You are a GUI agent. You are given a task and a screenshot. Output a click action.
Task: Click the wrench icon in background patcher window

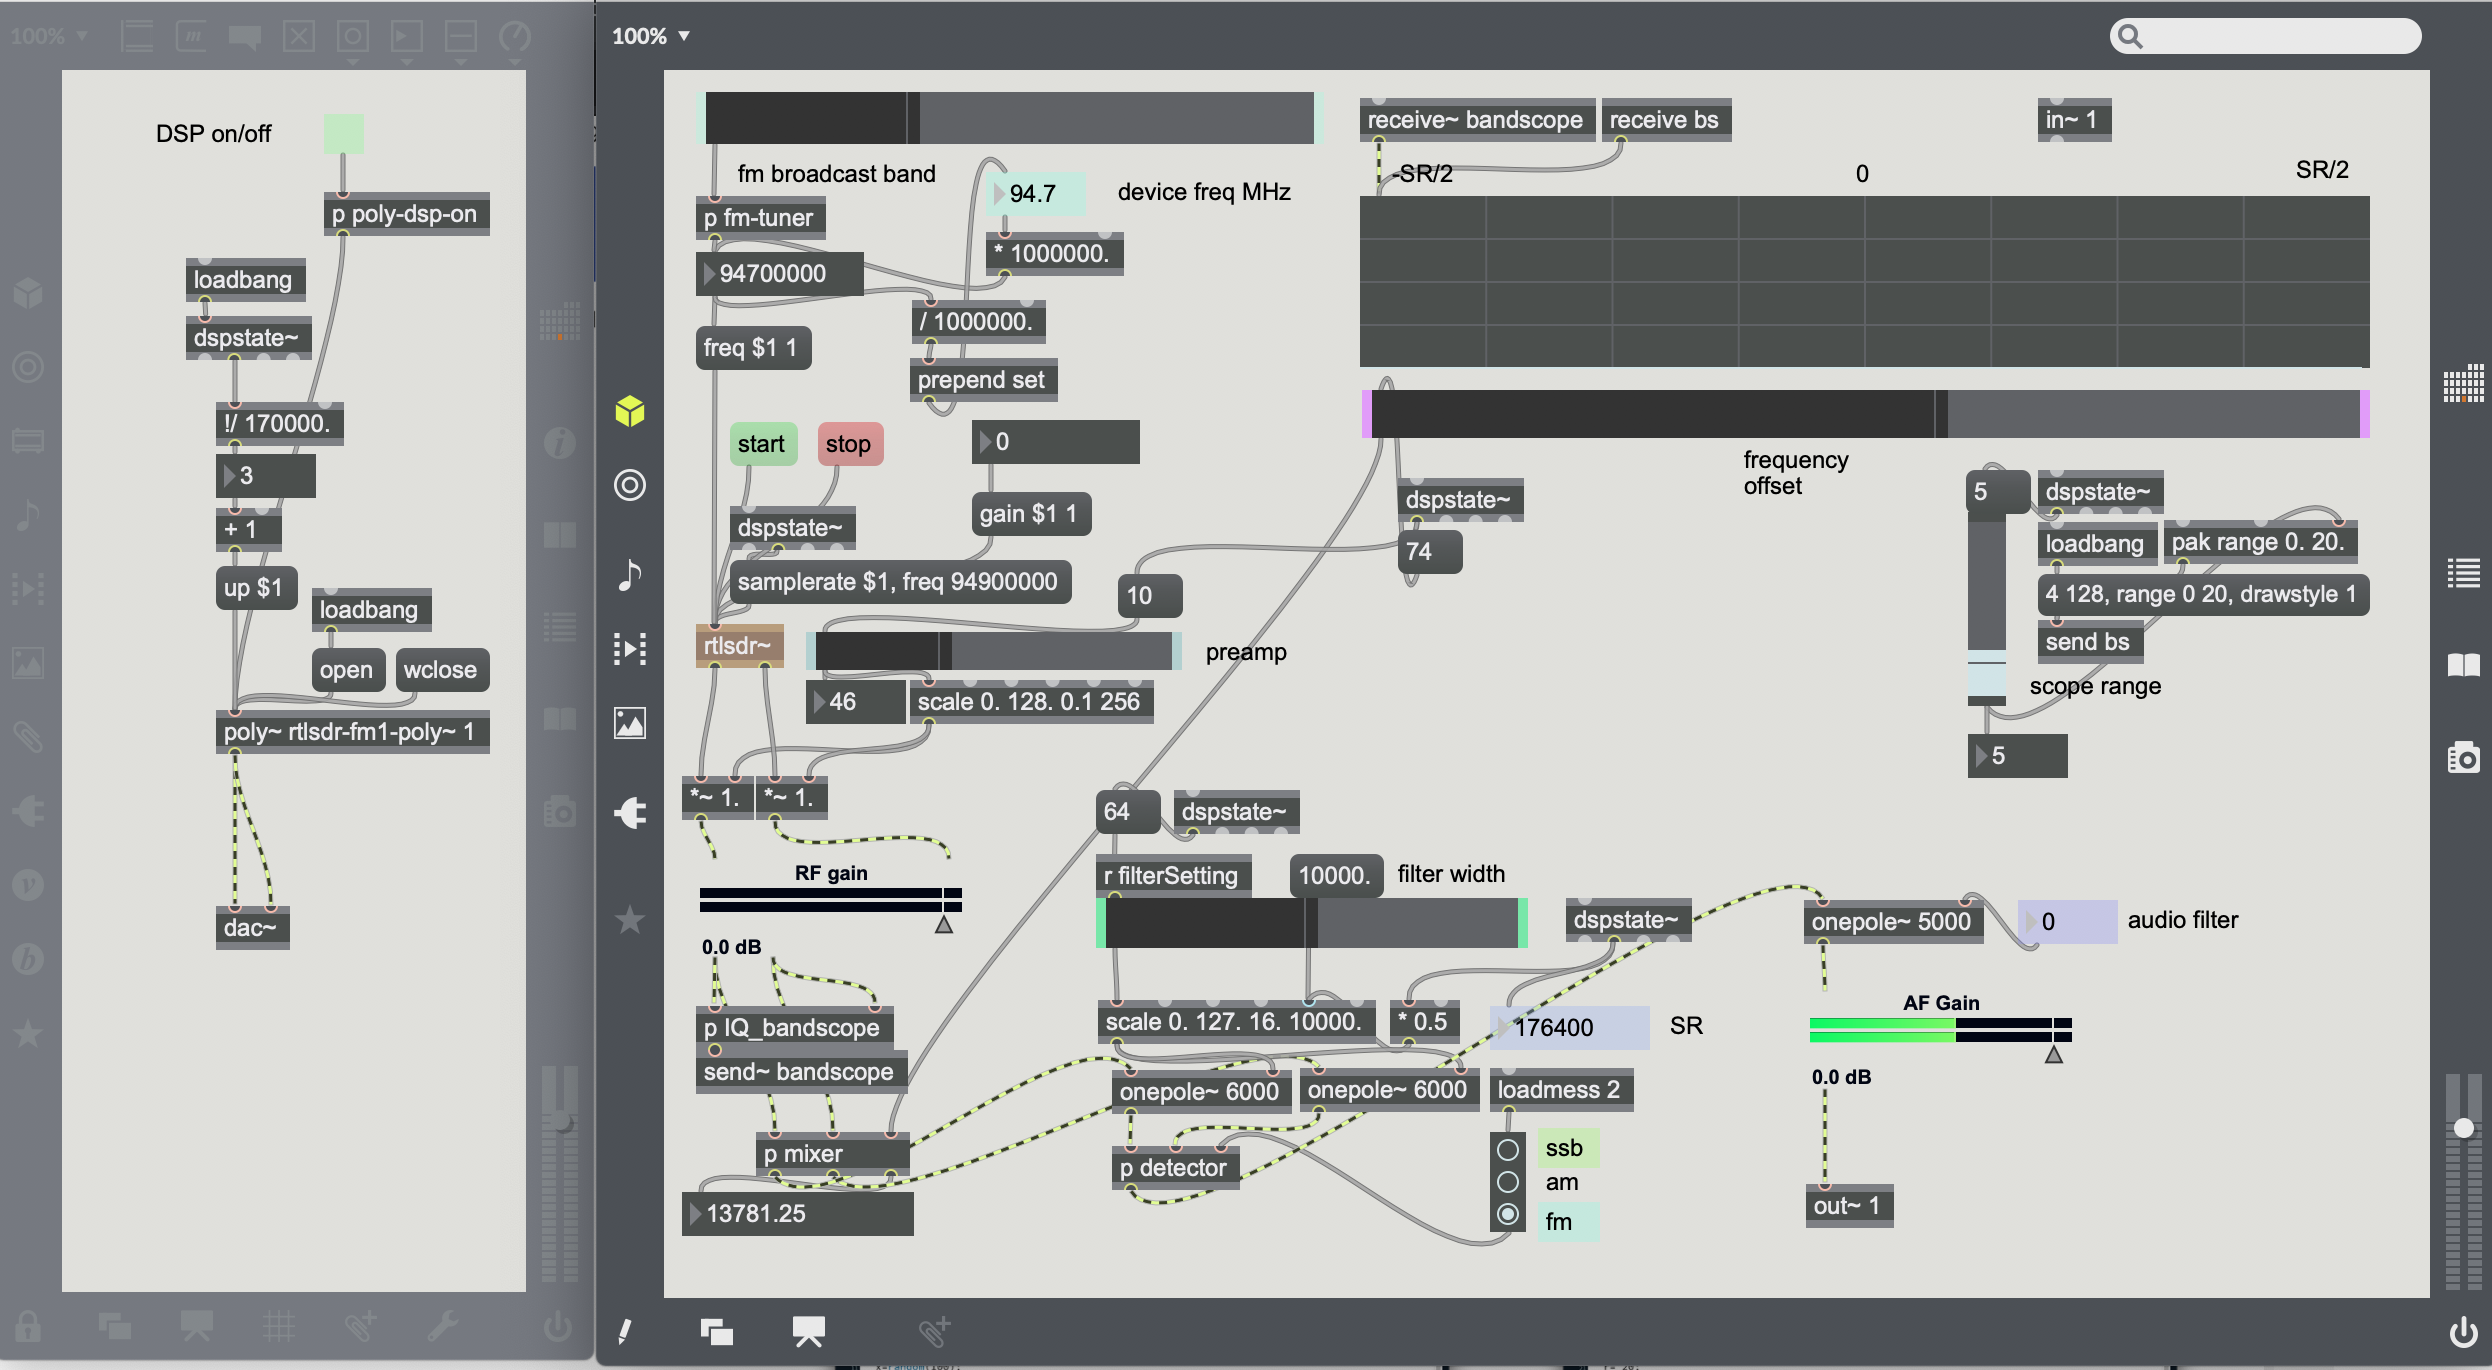point(443,1327)
